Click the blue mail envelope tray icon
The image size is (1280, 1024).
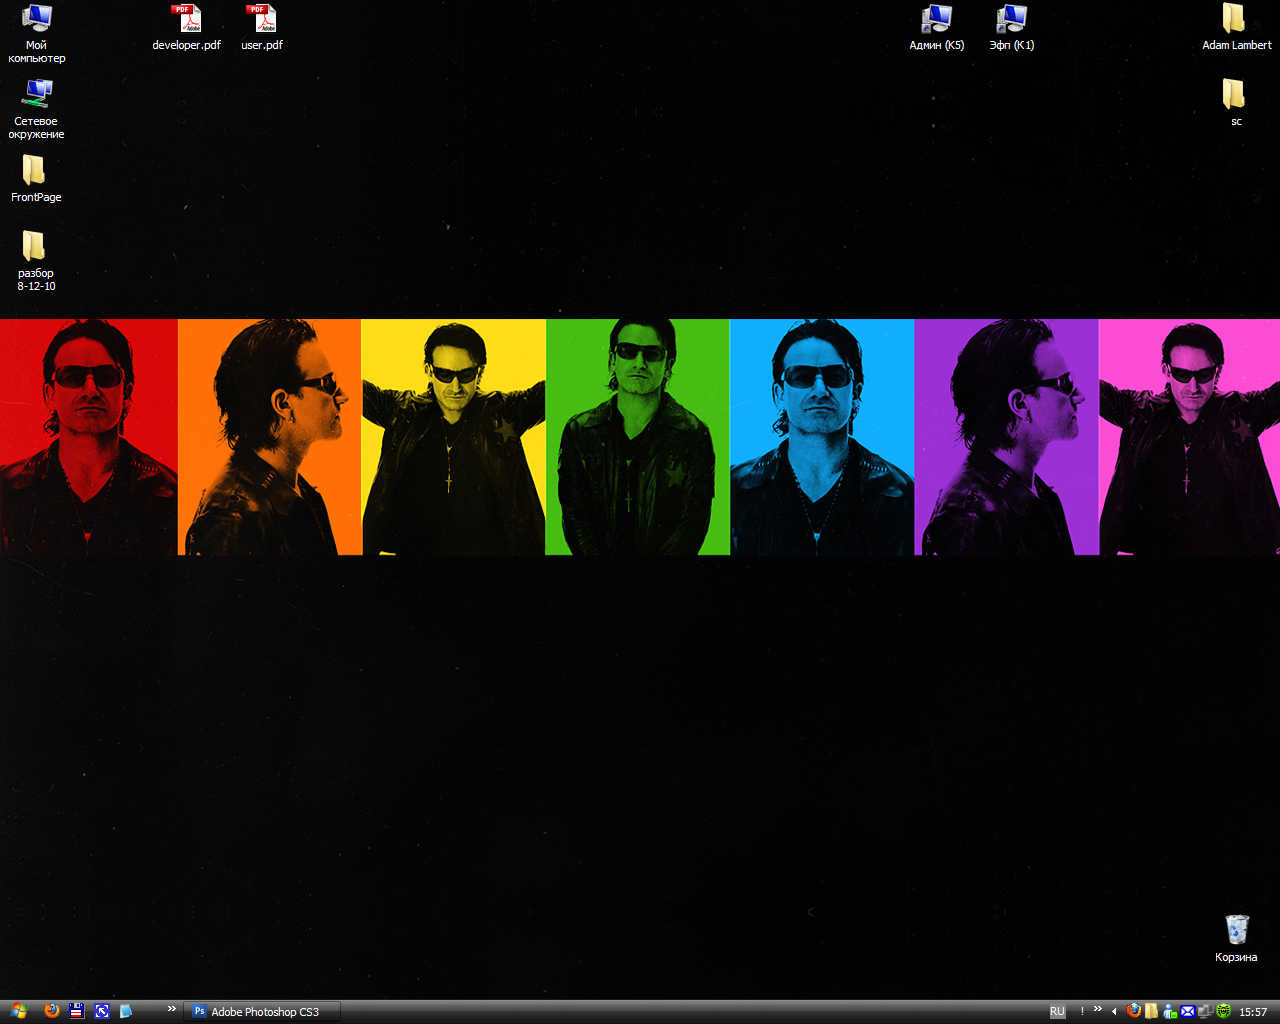click(1187, 1011)
